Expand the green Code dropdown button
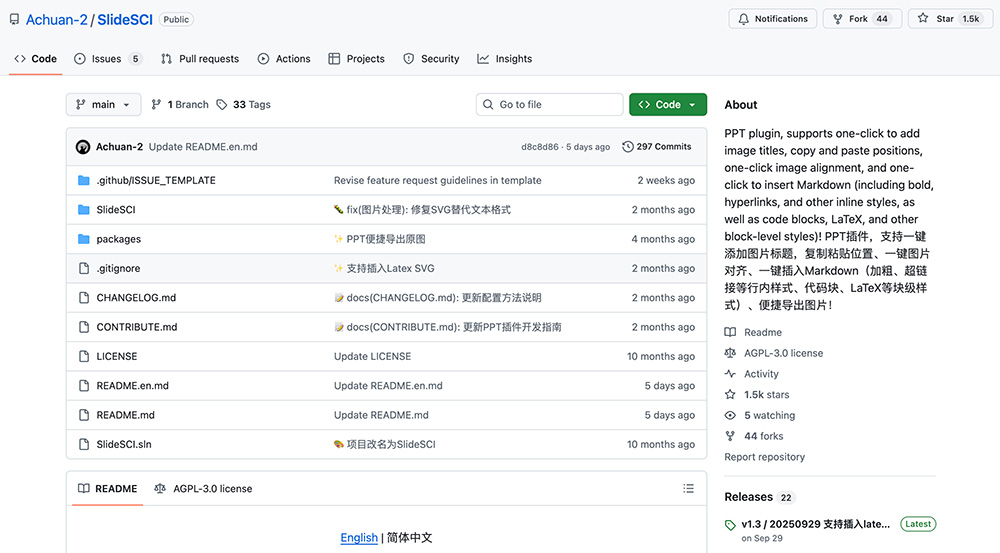This screenshot has height=553, width=1000. 668,104
